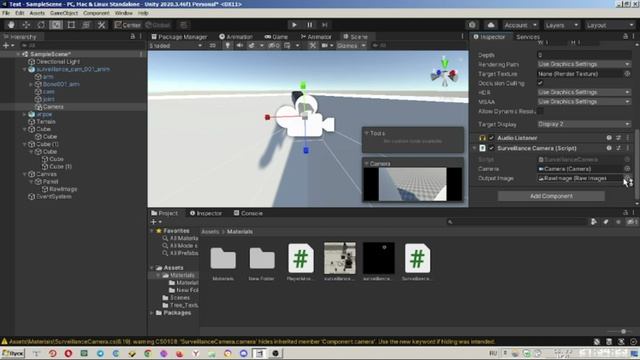Screen dimensions: 640x360
Task: Click the Depth value field
Action: (x=584, y=55)
